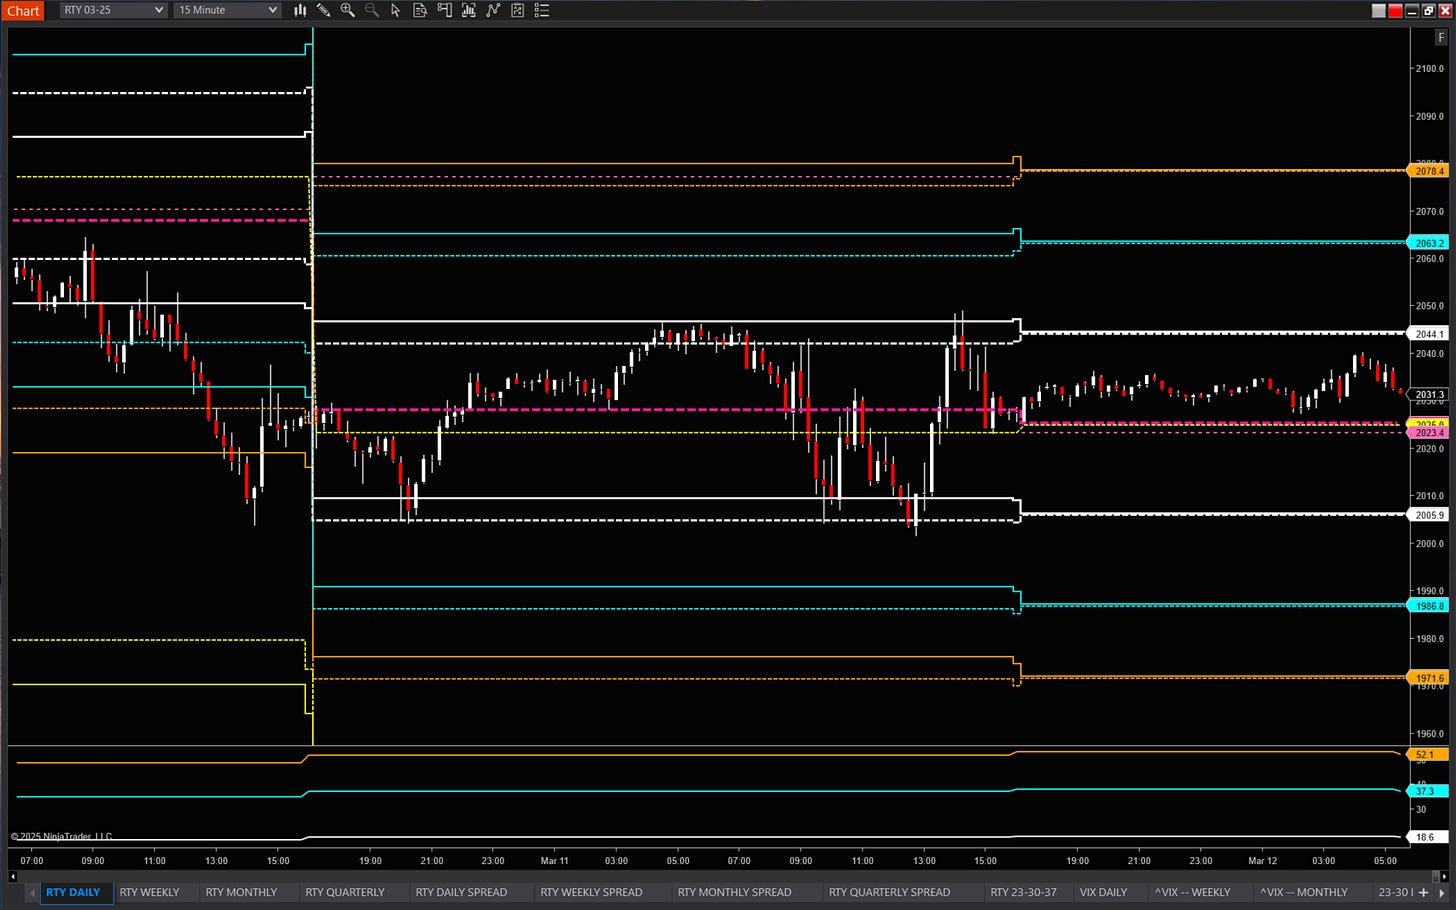Click the red window link square
This screenshot has width=1456, height=910.
pyautogui.click(x=1395, y=10)
